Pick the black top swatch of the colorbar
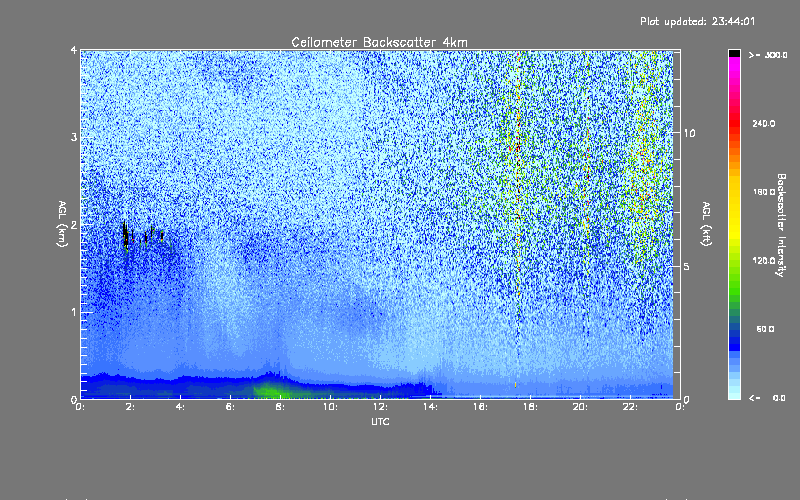800x500 pixels. coord(734,53)
